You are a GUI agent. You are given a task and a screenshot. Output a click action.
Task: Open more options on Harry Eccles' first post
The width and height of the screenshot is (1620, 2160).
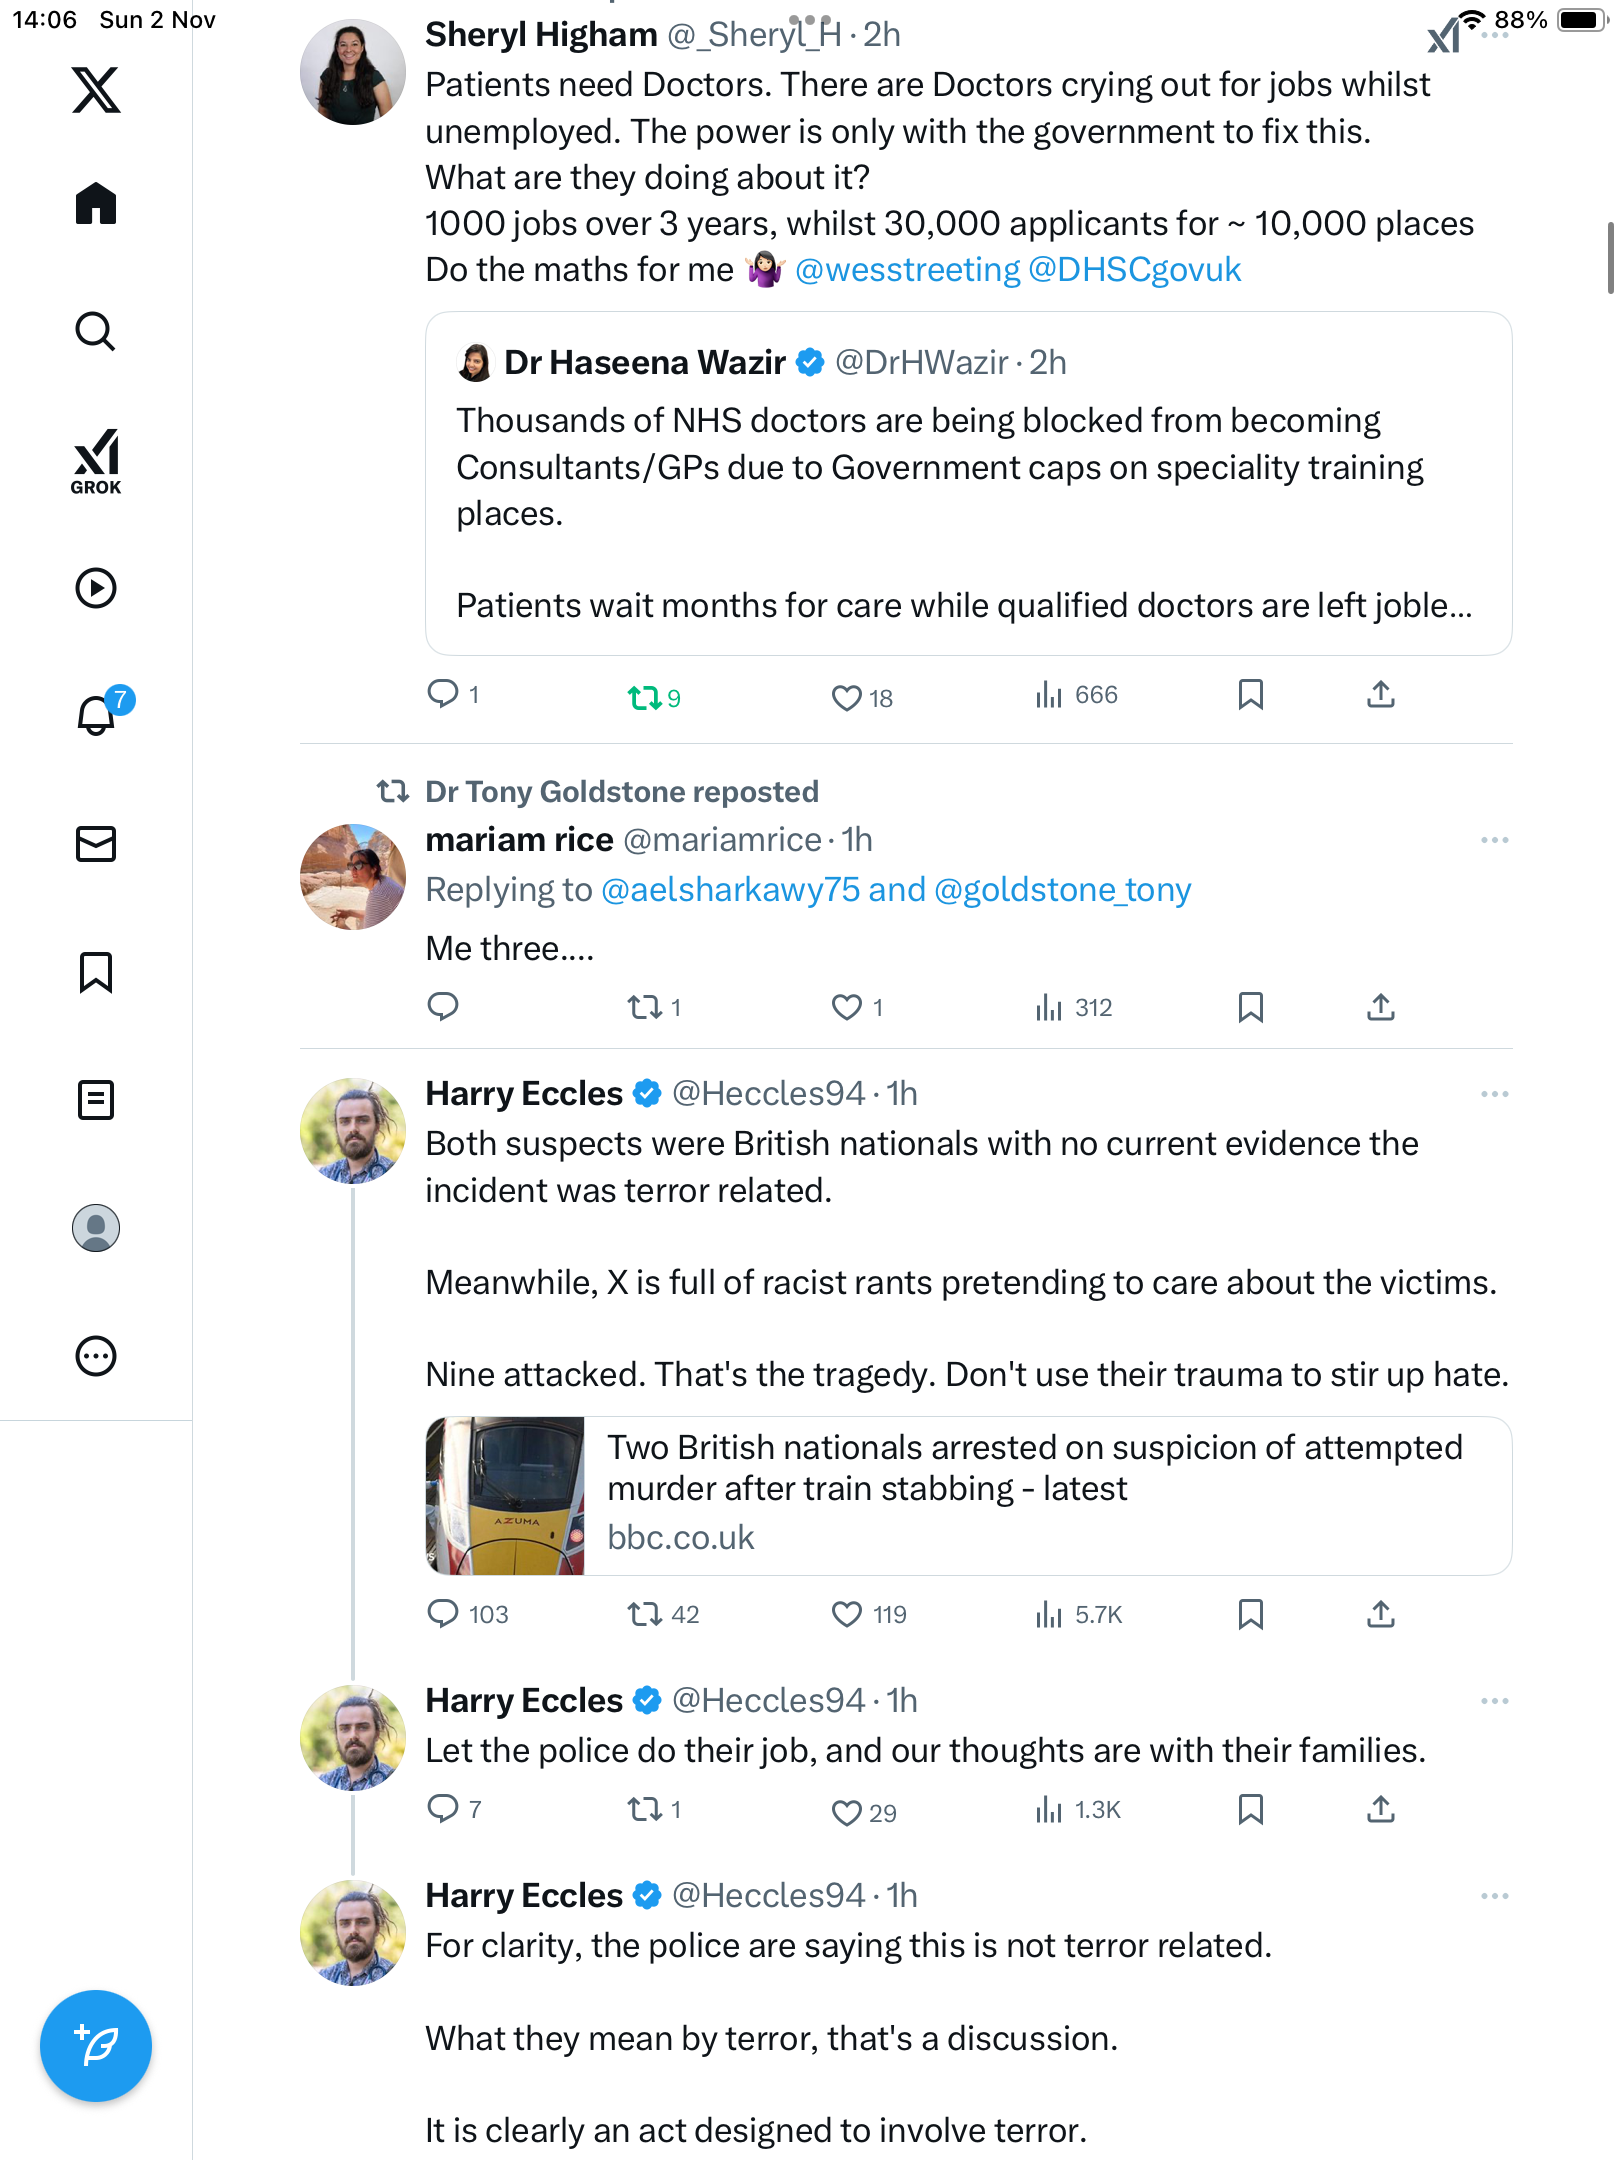click(1494, 1094)
